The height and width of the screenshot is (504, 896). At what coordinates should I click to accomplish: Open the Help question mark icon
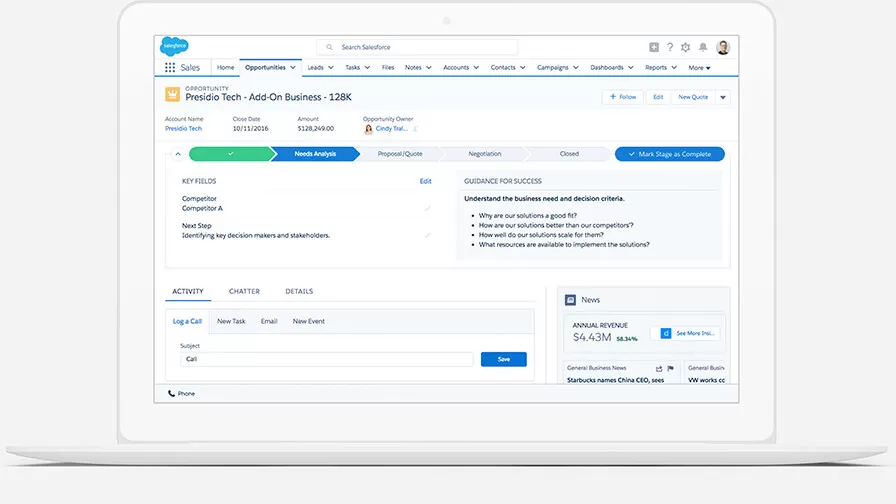670,47
